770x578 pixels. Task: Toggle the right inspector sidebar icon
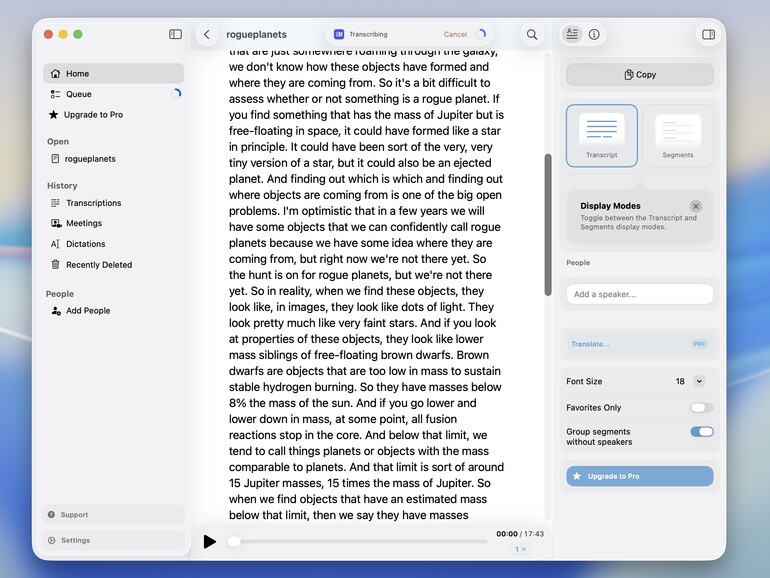coord(709,34)
